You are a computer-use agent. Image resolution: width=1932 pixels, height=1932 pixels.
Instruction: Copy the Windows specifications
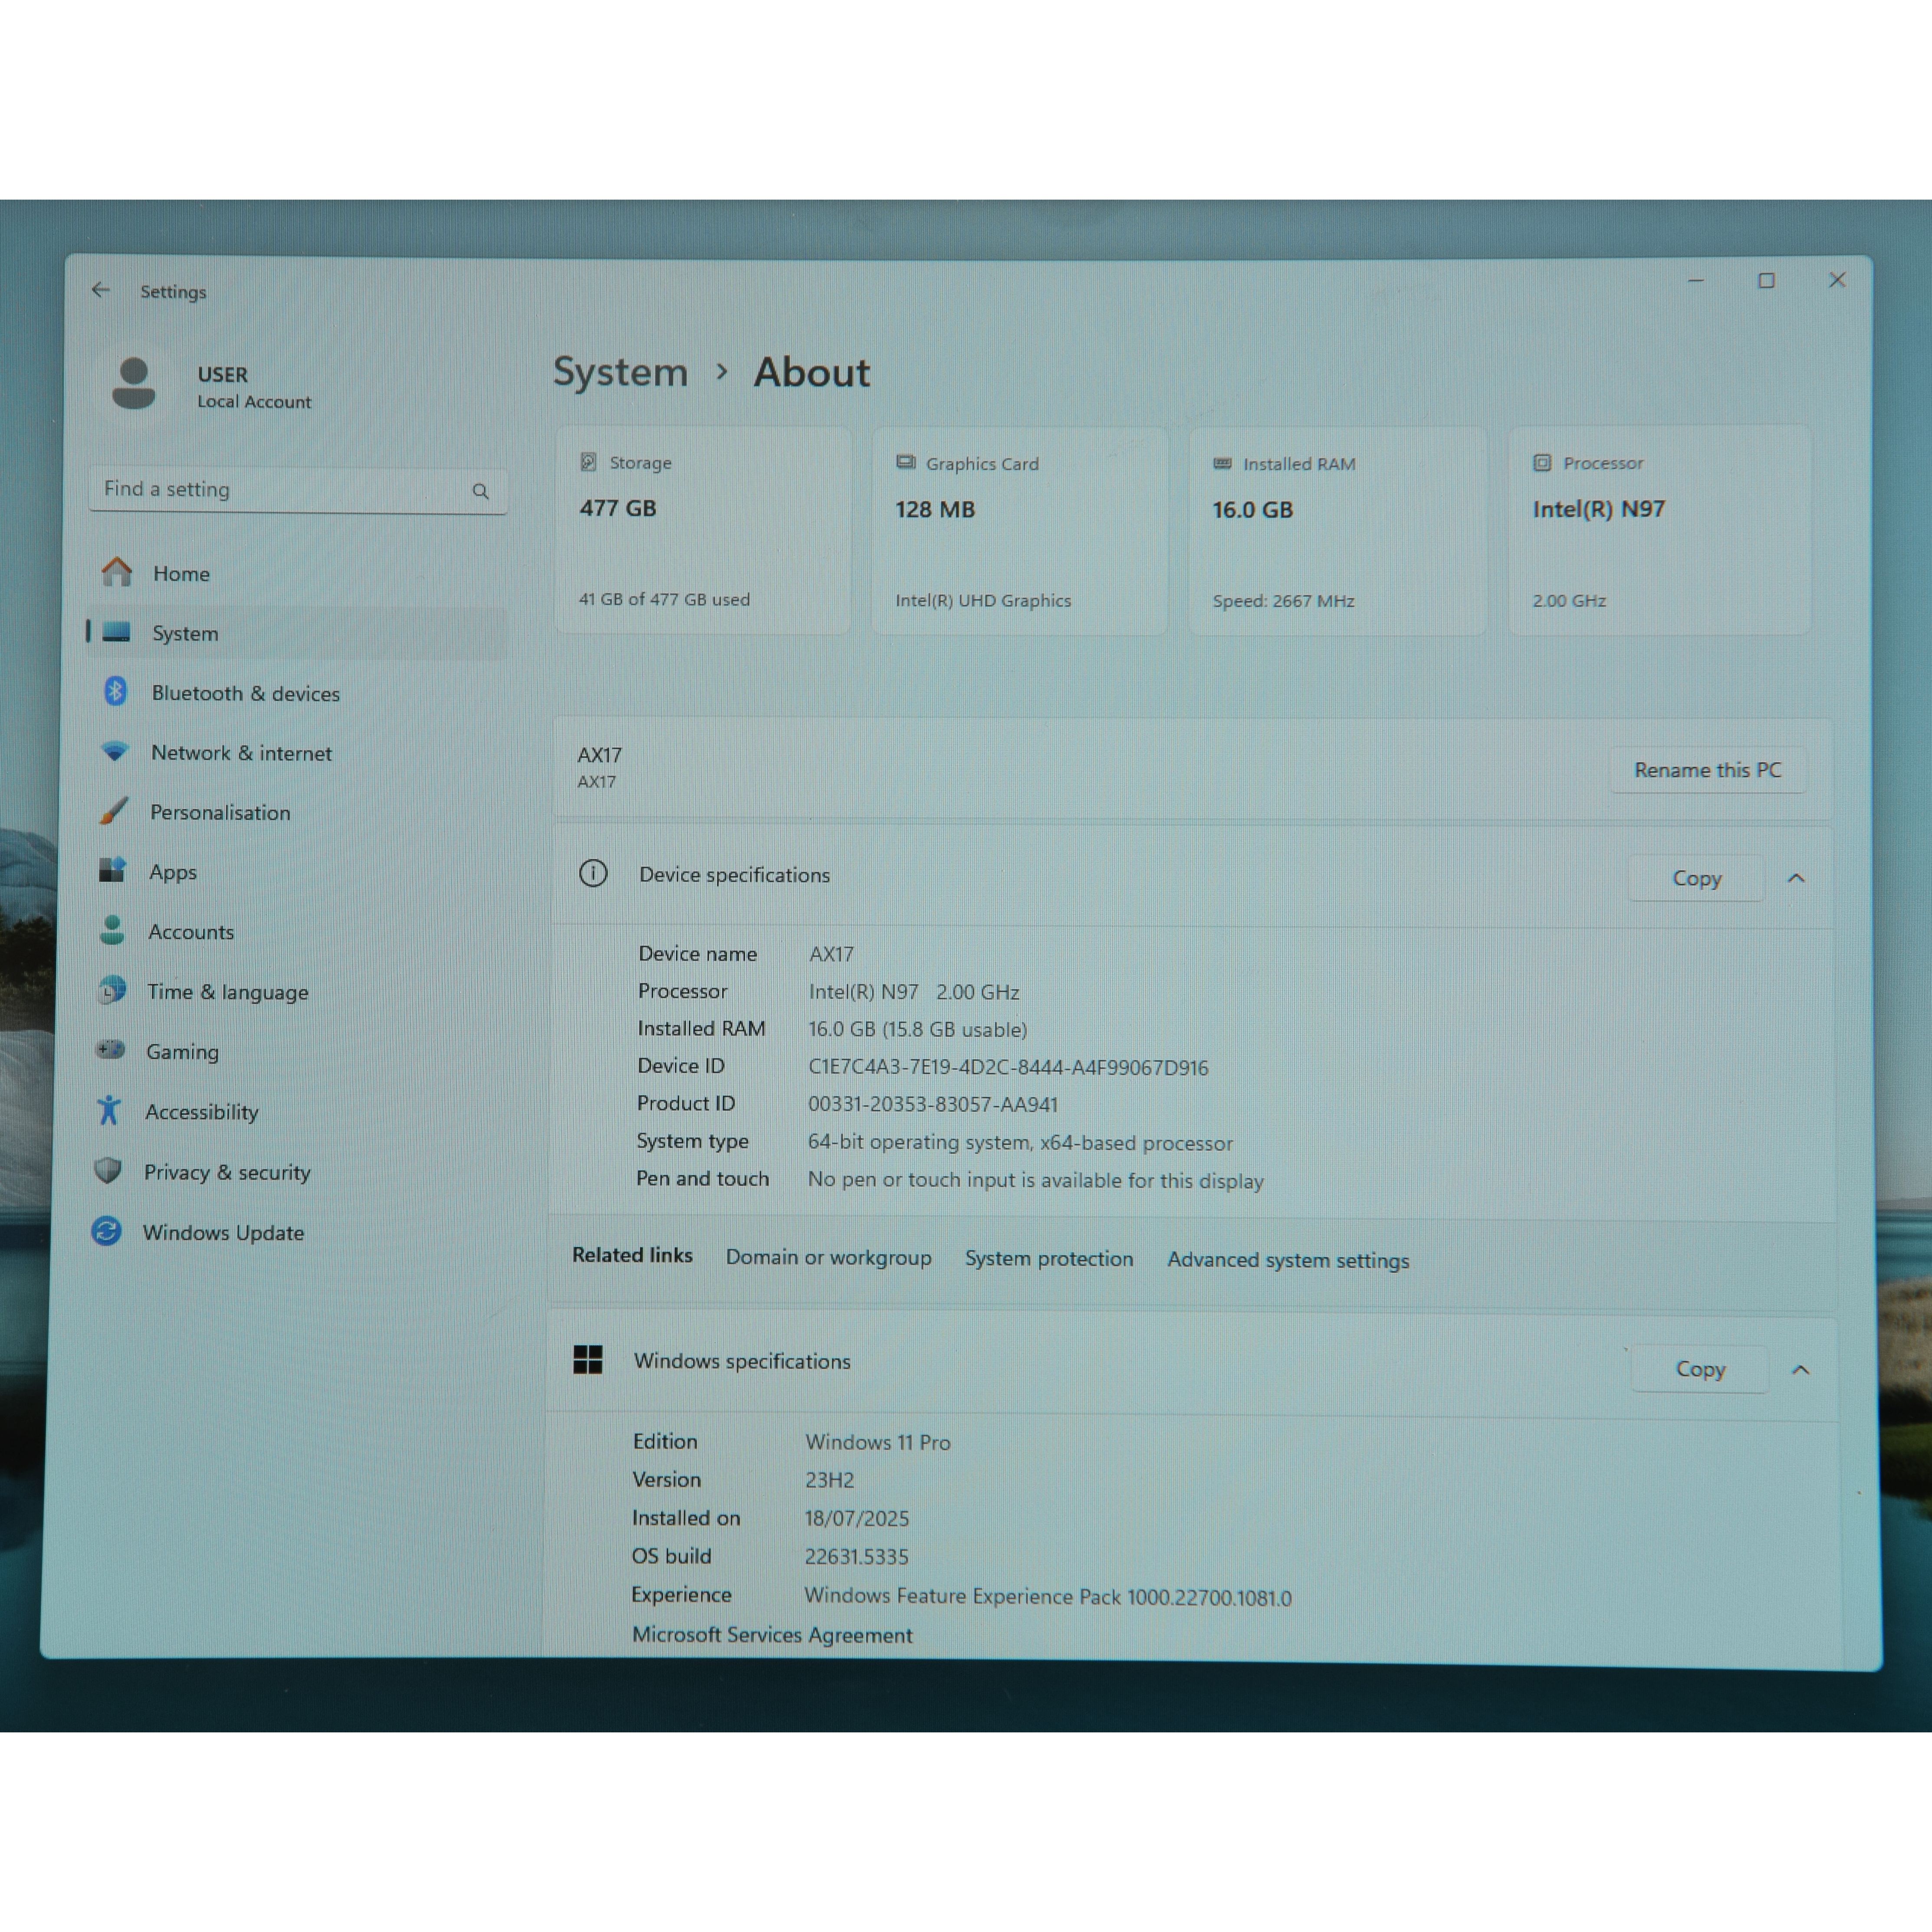(1700, 1369)
